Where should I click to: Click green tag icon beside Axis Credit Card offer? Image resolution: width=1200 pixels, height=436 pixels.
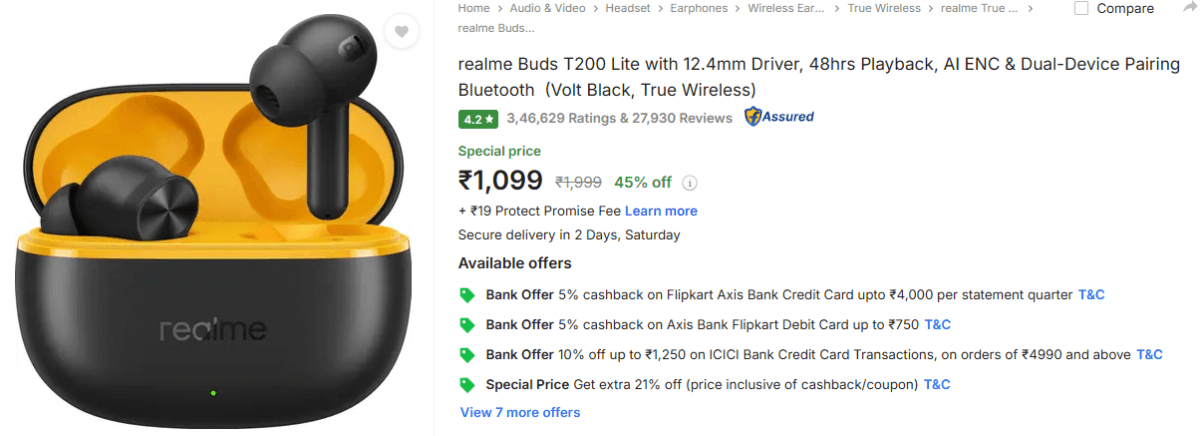coord(466,295)
